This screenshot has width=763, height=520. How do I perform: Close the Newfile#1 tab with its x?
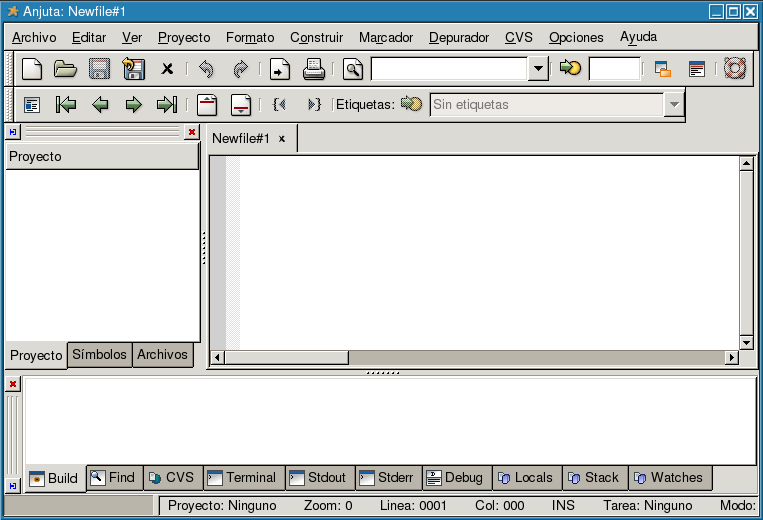click(282, 139)
